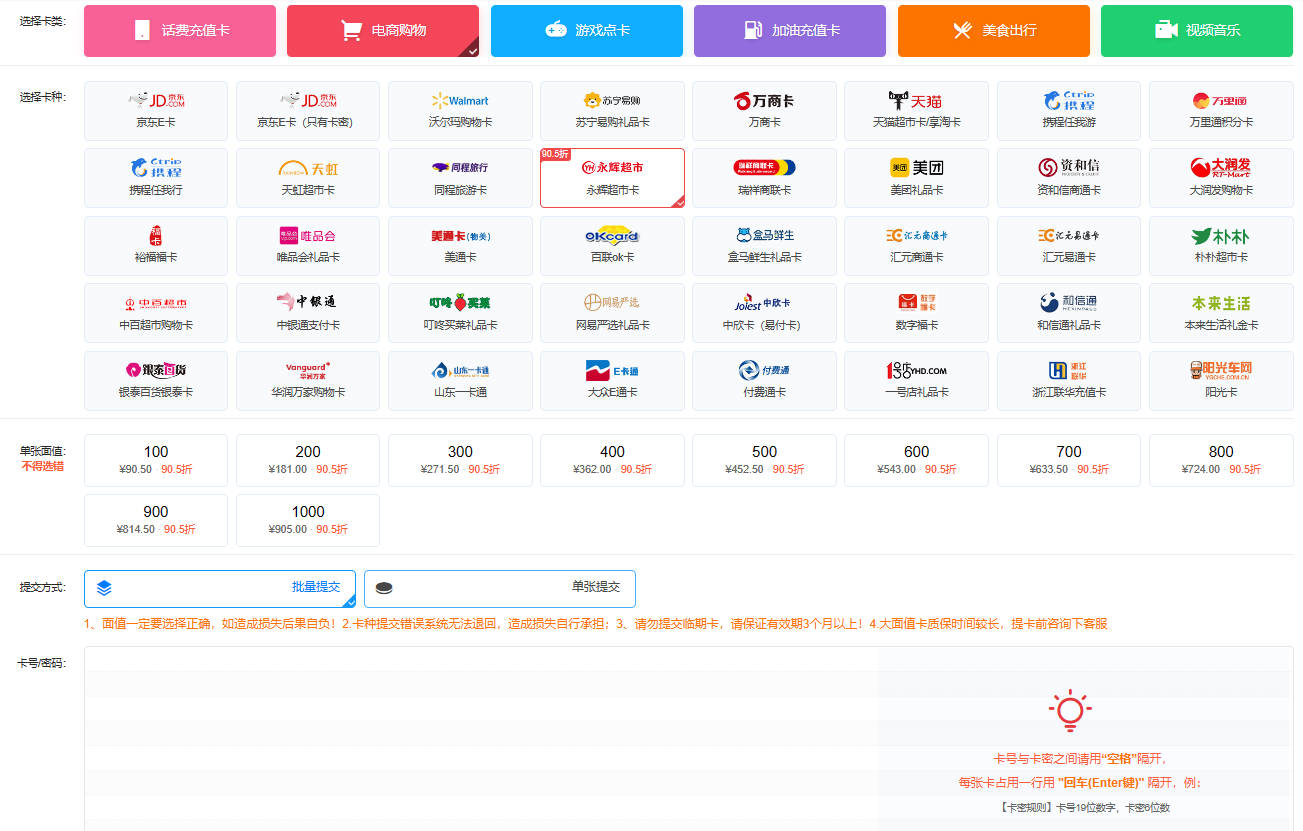1303x831 pixels.
Task: Pick 天猫超市卡/享淘卡
Action: click(x=917, y=111)
